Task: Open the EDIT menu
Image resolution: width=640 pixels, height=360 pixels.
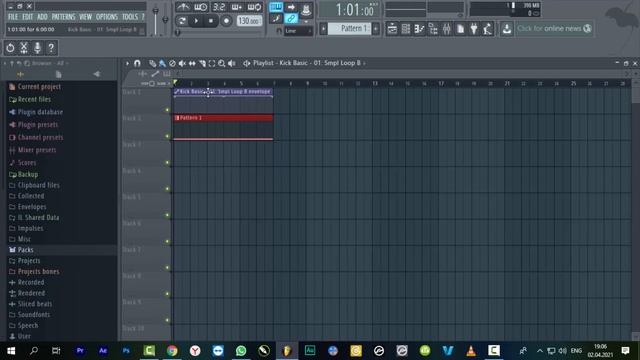Action: pos(27,17)
